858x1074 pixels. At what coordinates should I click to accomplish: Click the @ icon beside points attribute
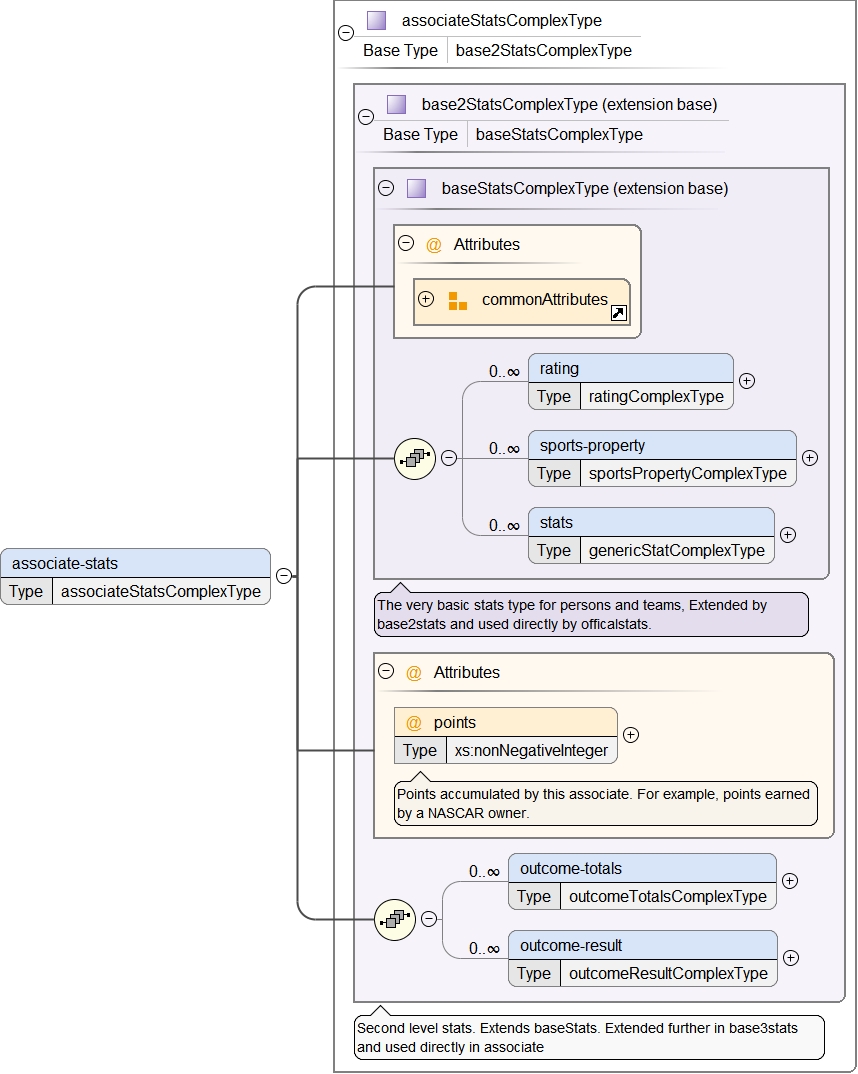point(413,722)
